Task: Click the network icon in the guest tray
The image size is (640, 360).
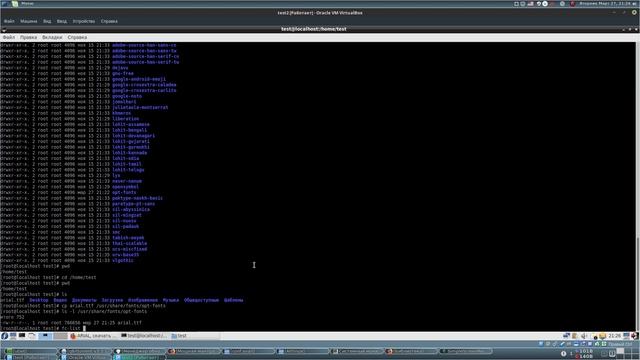Action: click(567, 336)
